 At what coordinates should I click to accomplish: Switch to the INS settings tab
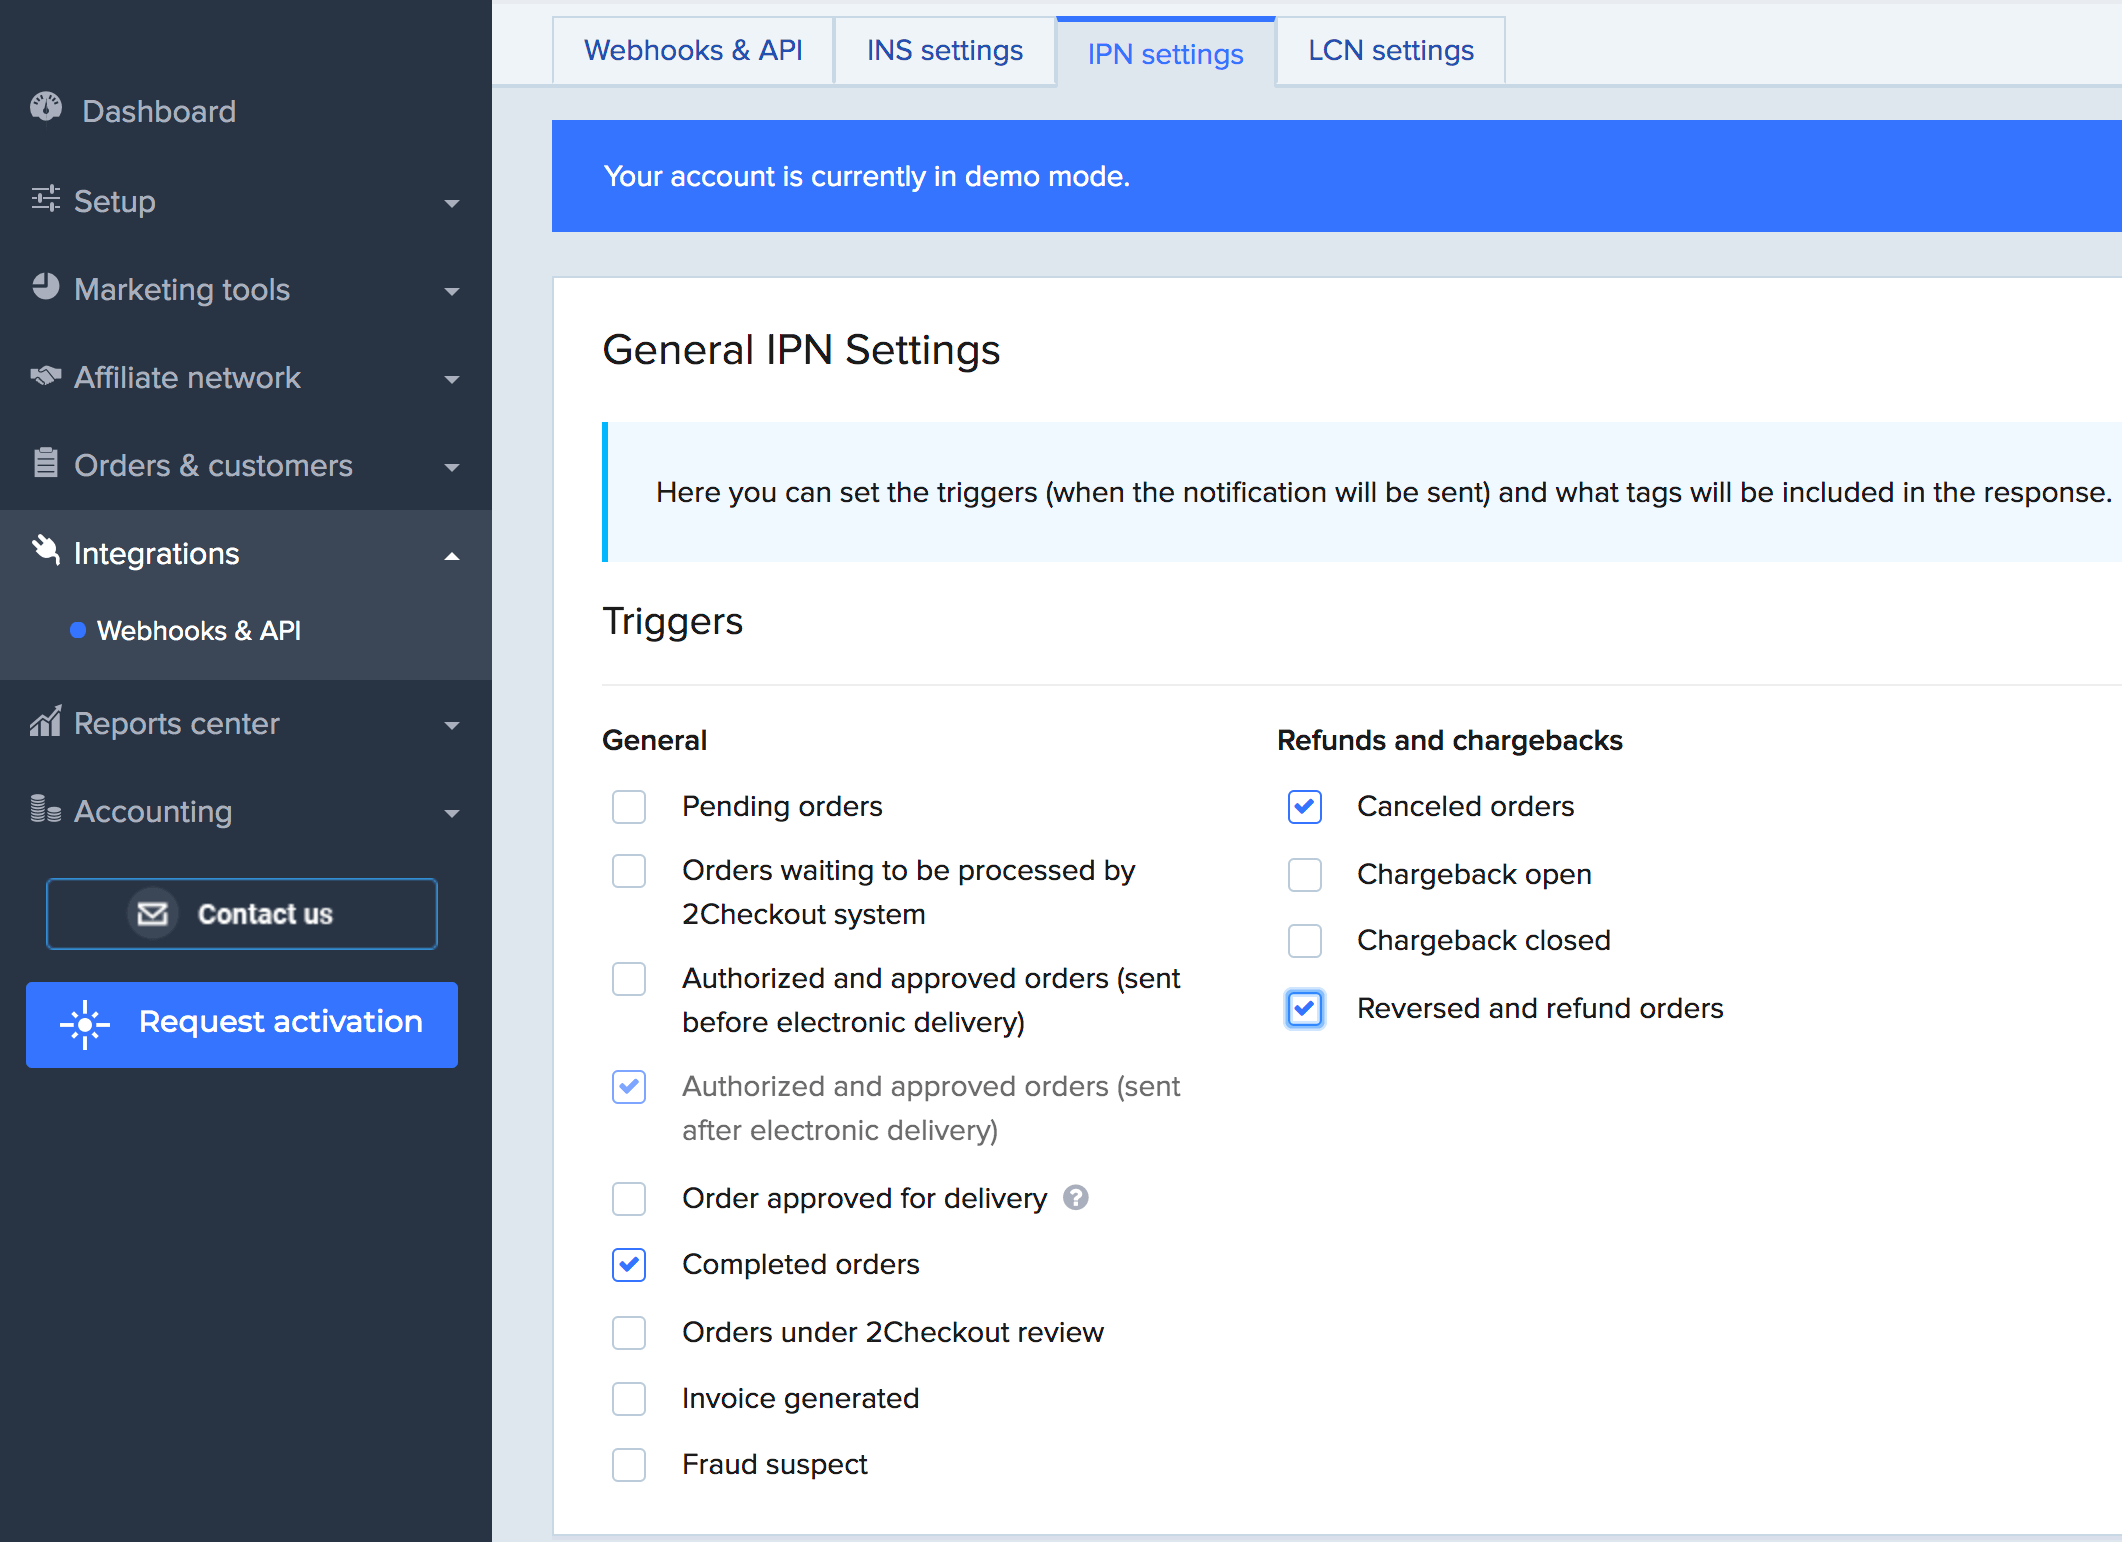944,50
